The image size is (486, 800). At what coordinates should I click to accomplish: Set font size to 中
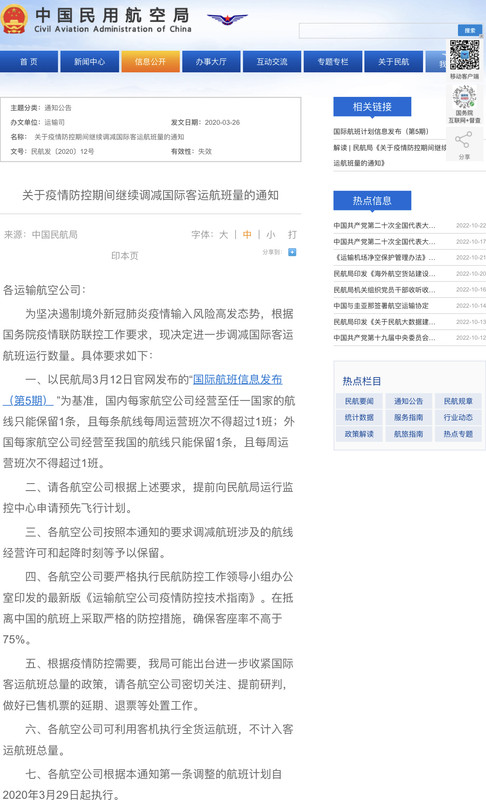[247, 235]
